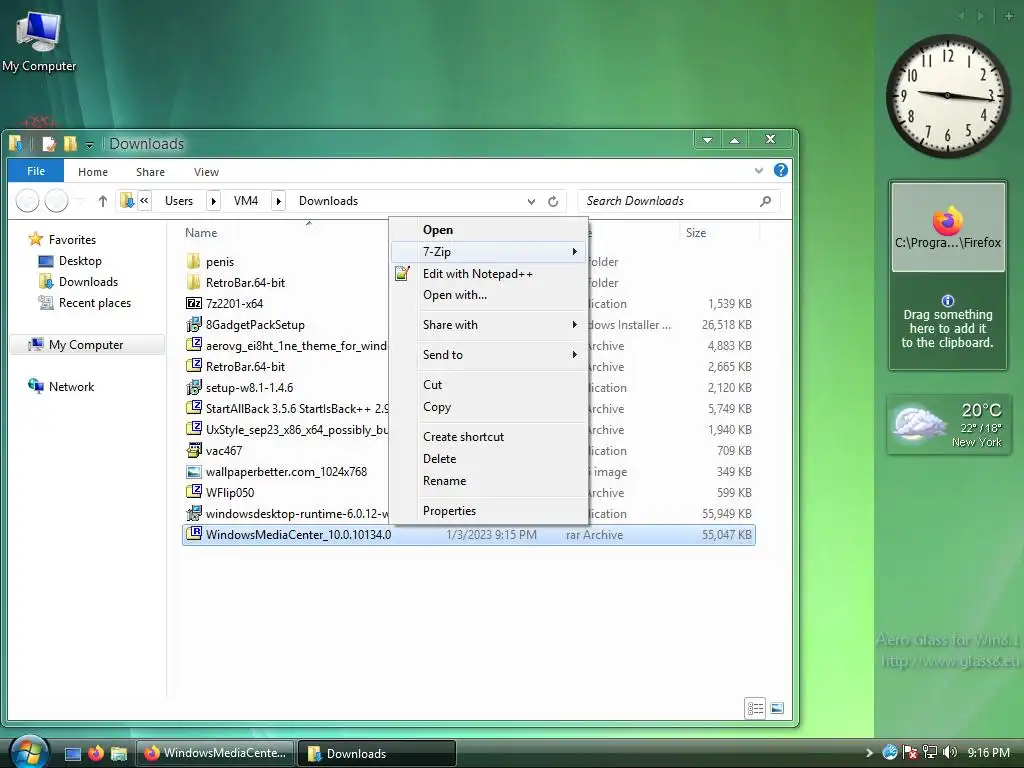Screen dimensions: 1024x768
Task: Switch to large thumbnails view icon
Action: point(777,709)
